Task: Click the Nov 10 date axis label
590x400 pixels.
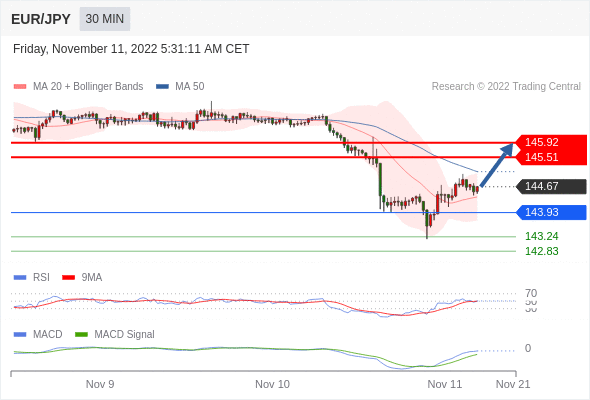Action: tap(272, 384)
